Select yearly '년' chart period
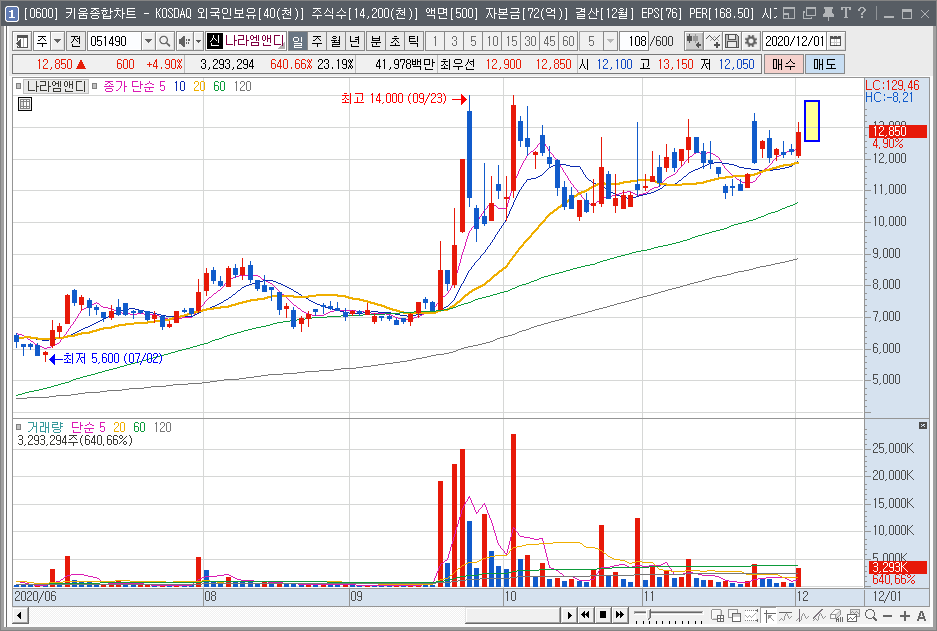 tap(354, 41)
